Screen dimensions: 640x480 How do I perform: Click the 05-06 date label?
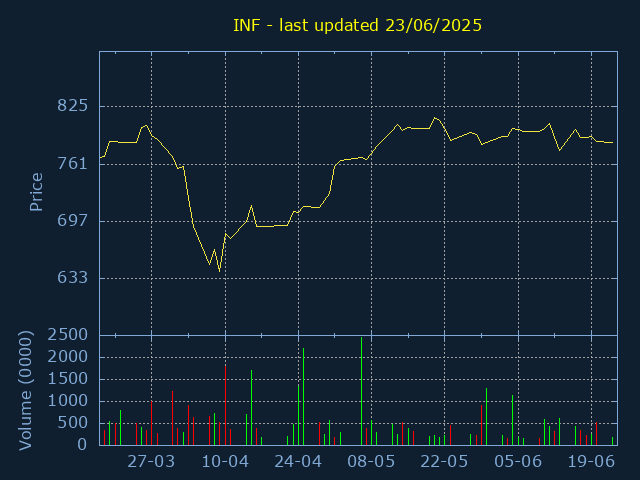point(518,462)
